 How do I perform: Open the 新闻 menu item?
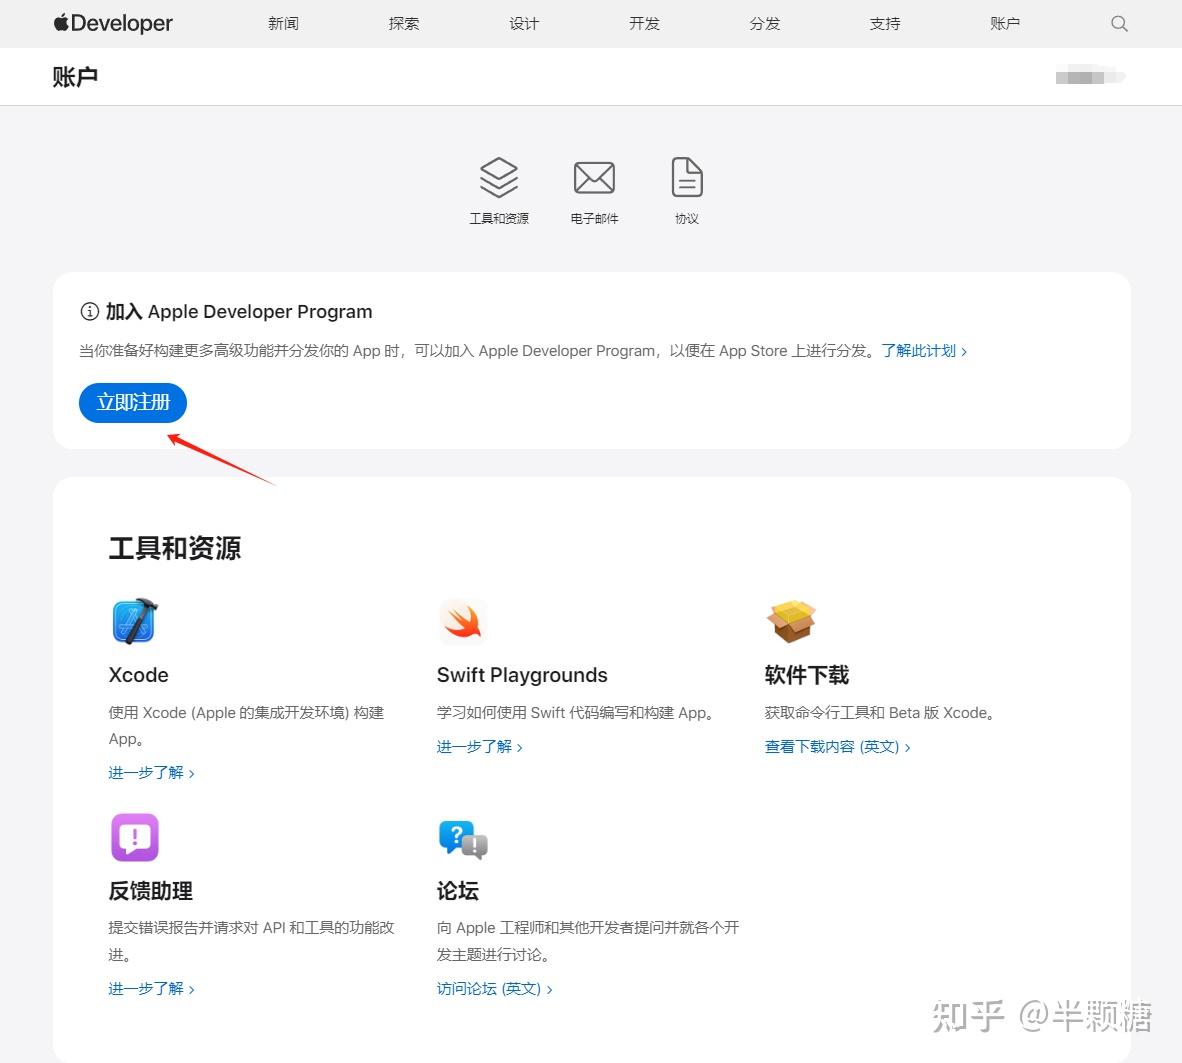pos(283,24)
